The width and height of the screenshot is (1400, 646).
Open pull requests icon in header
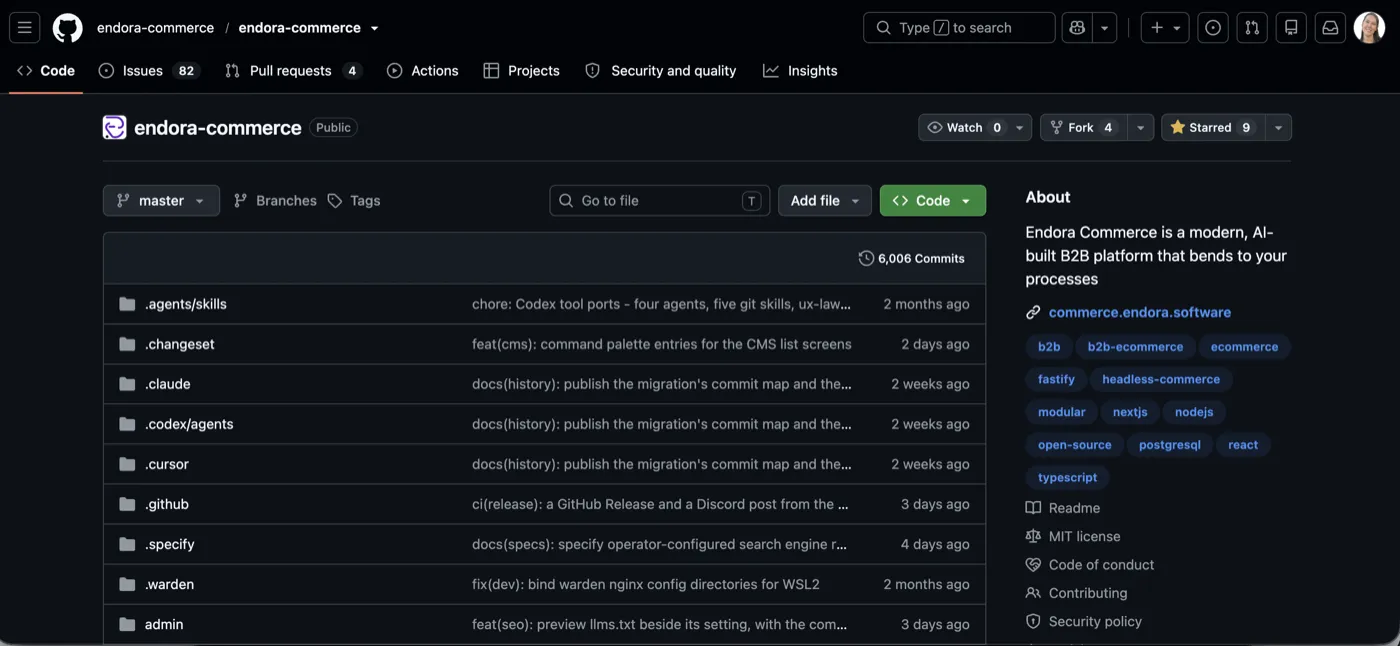click(1252, 28)
